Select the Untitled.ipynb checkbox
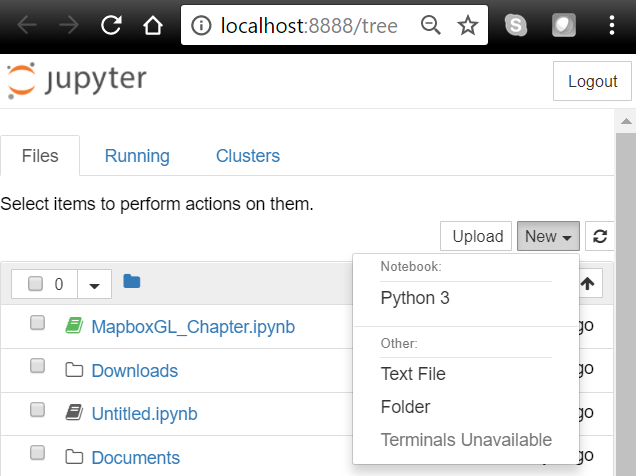The image size is (636, 476). (37, 410)
